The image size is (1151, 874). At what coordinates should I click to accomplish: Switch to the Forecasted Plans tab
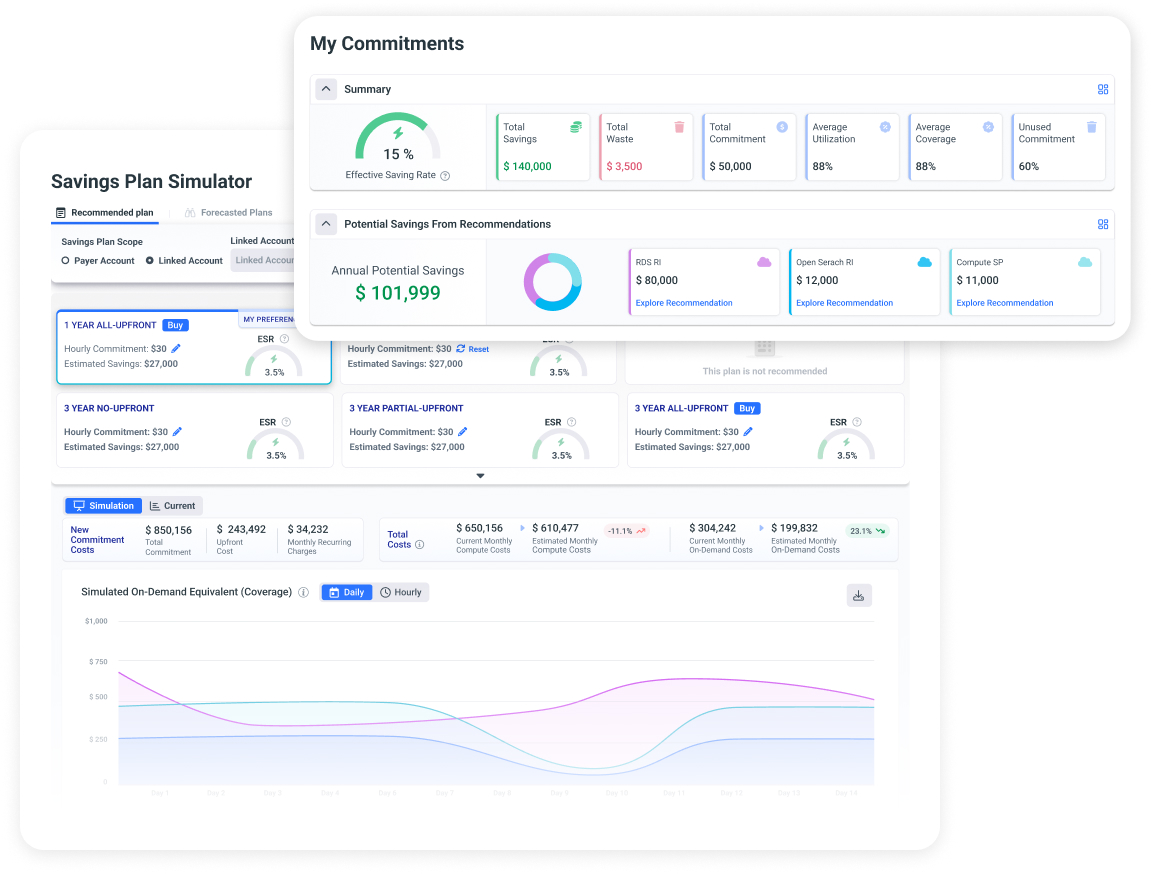[237, 212]
